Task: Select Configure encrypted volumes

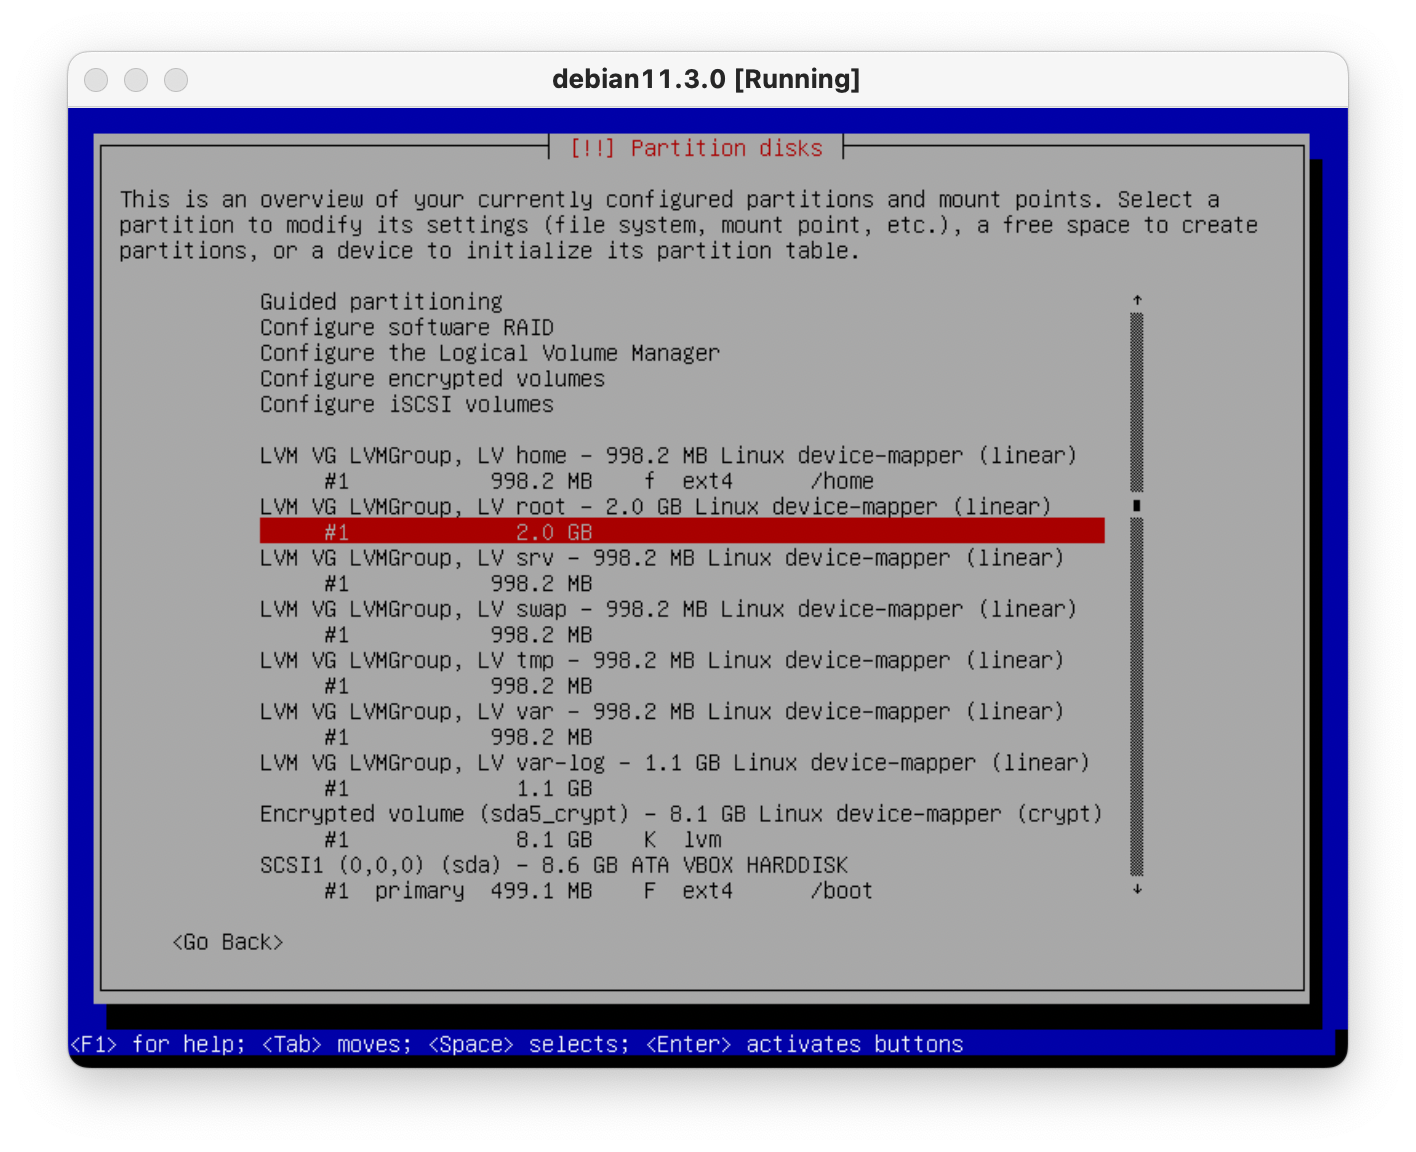Action: [432, 379]
